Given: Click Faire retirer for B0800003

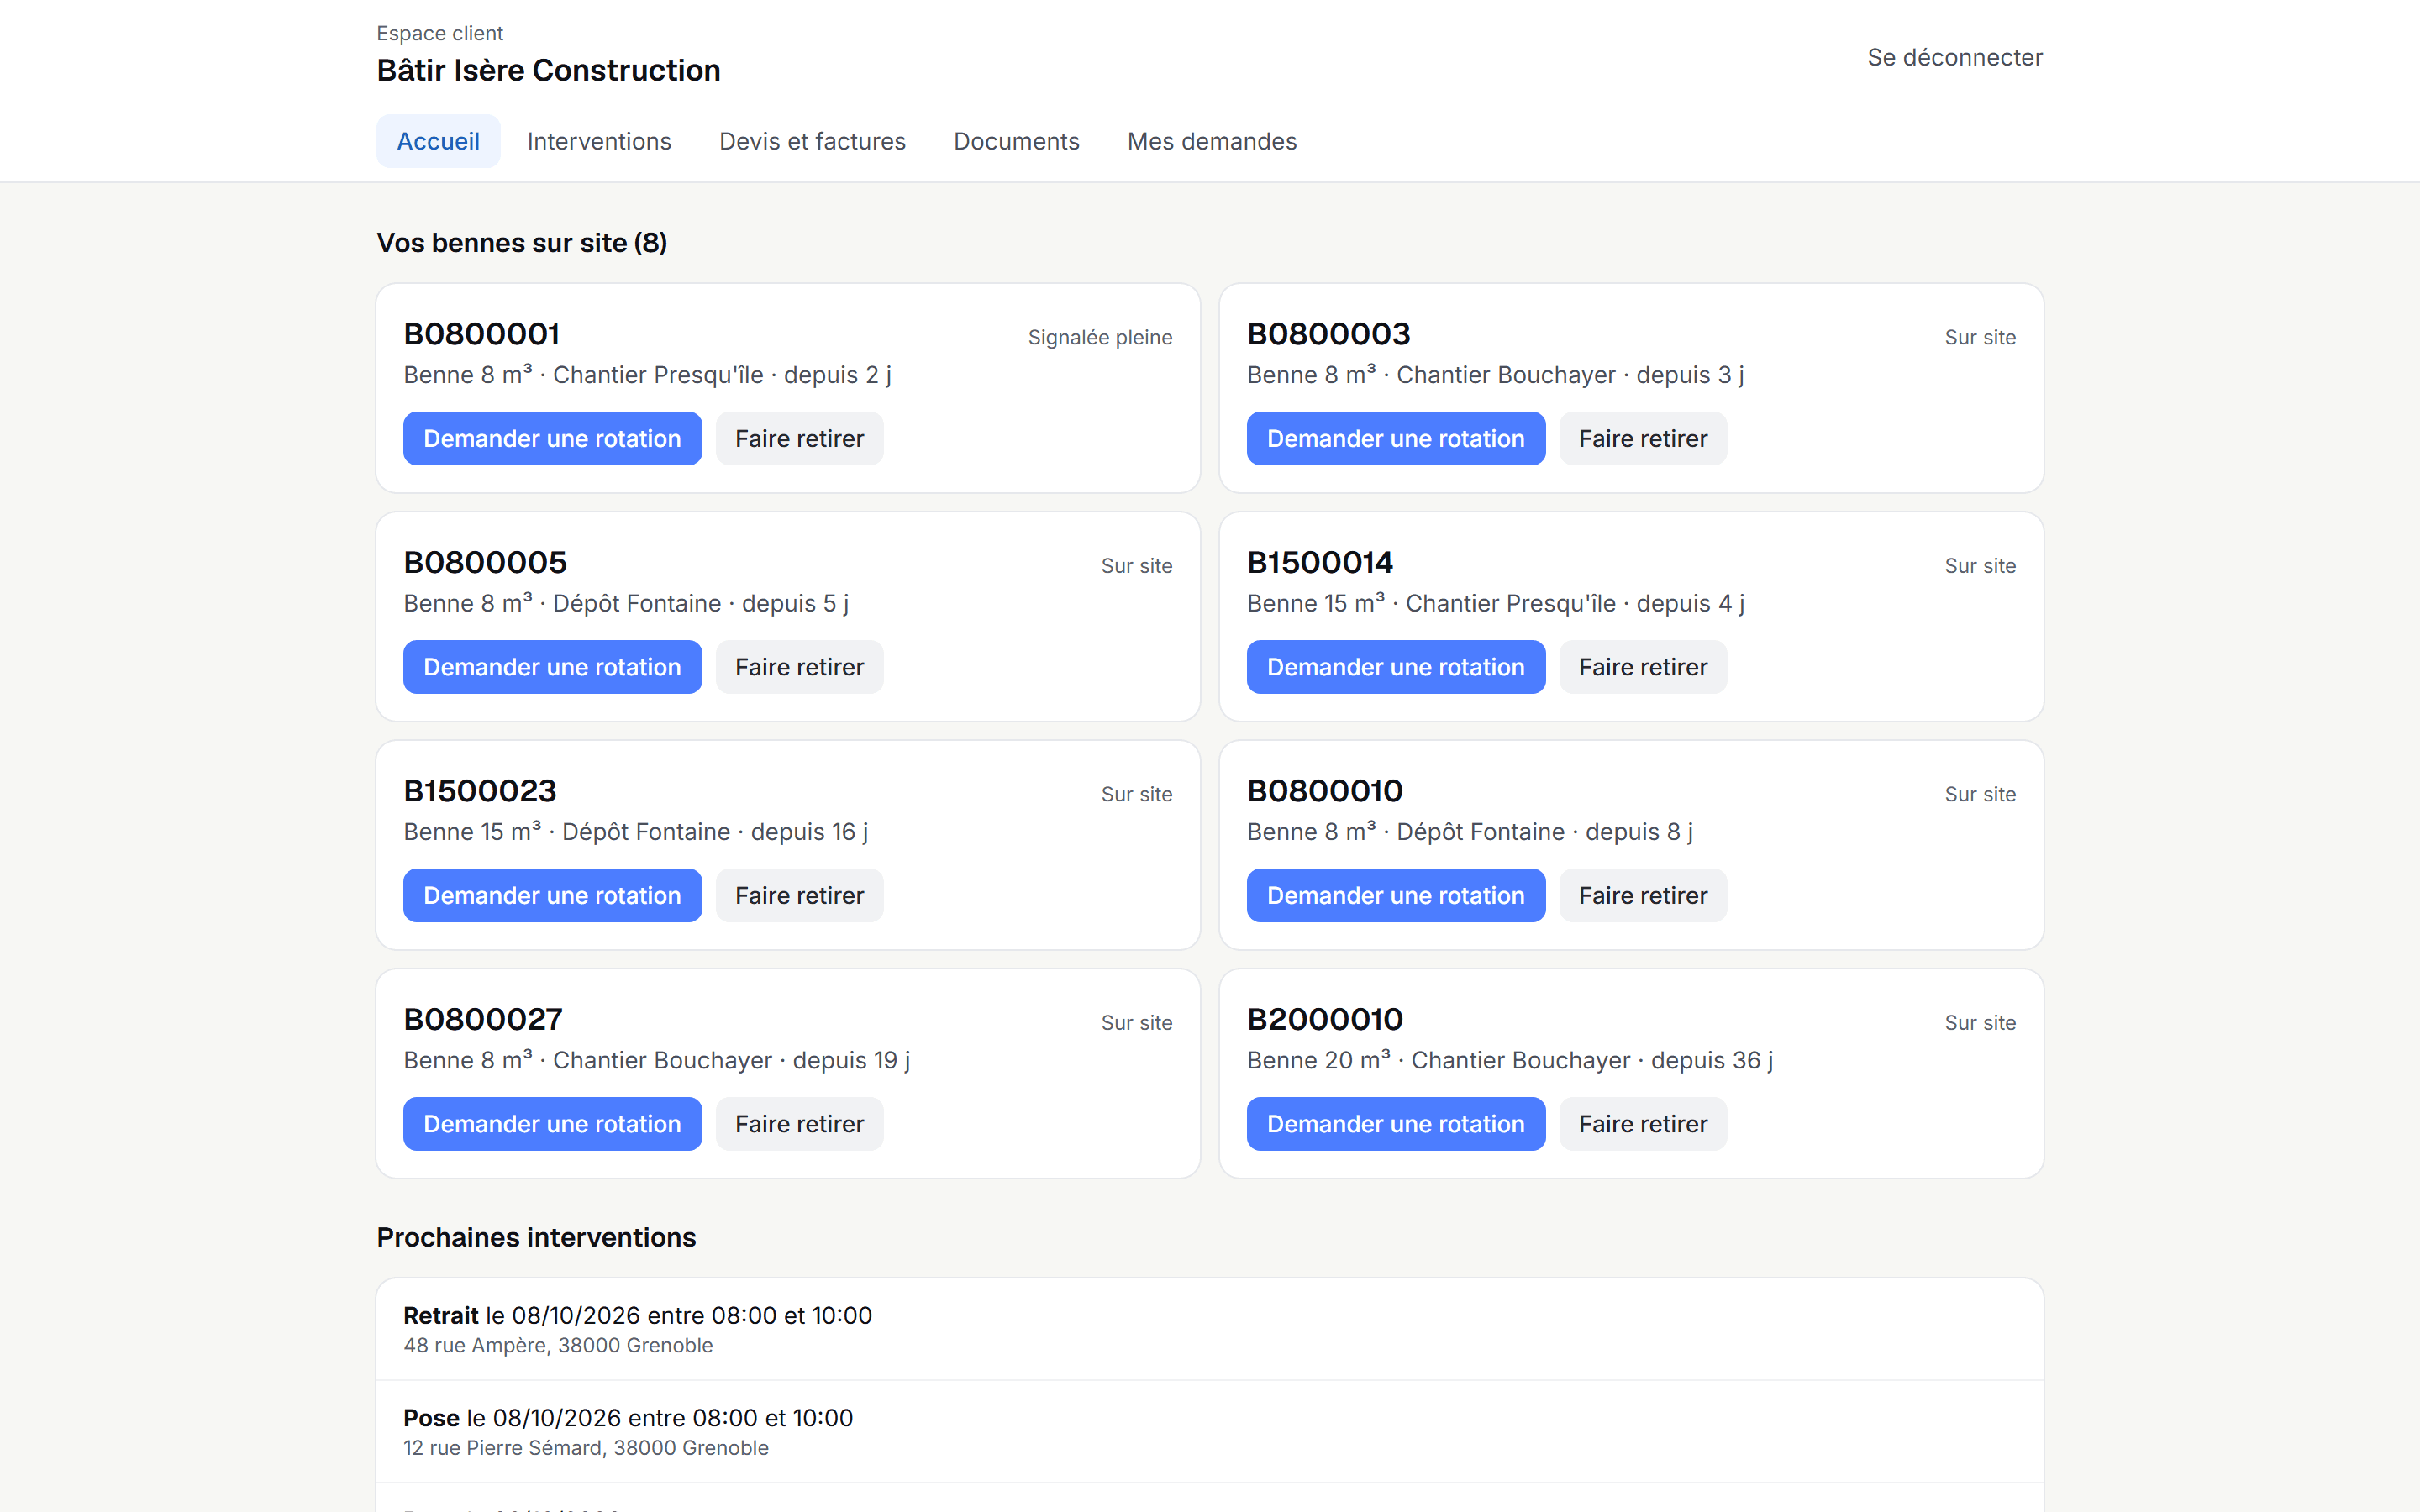Looking at the screenshot, I should (1643, 438).
